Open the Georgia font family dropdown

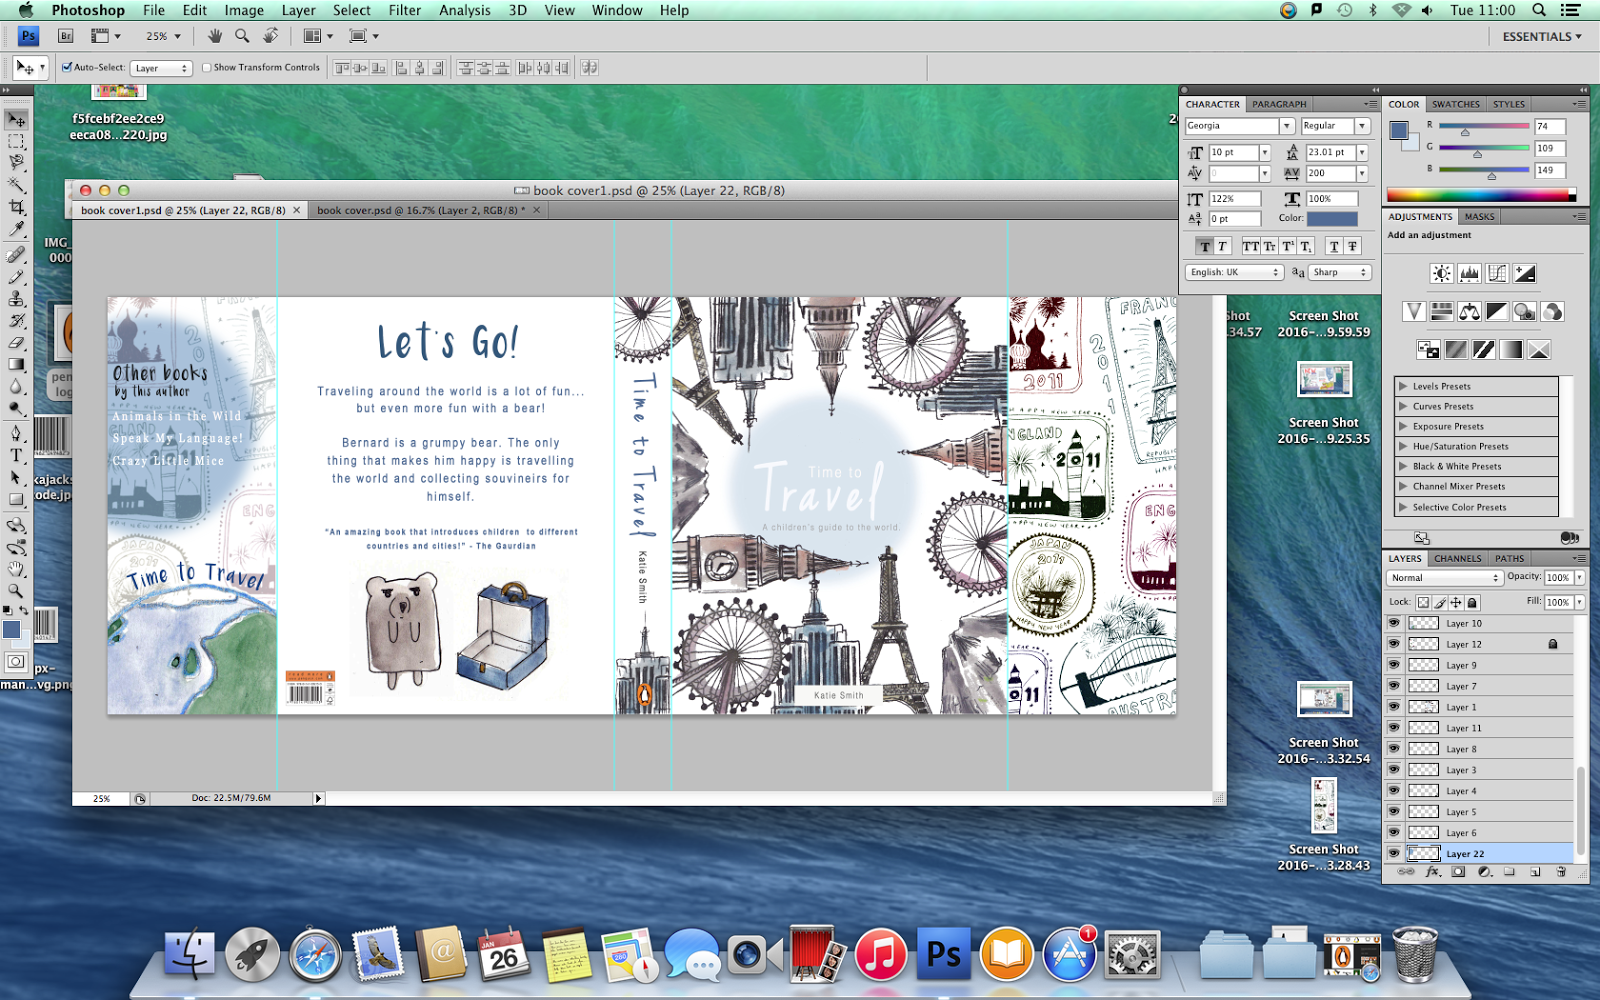[1288, 126]
